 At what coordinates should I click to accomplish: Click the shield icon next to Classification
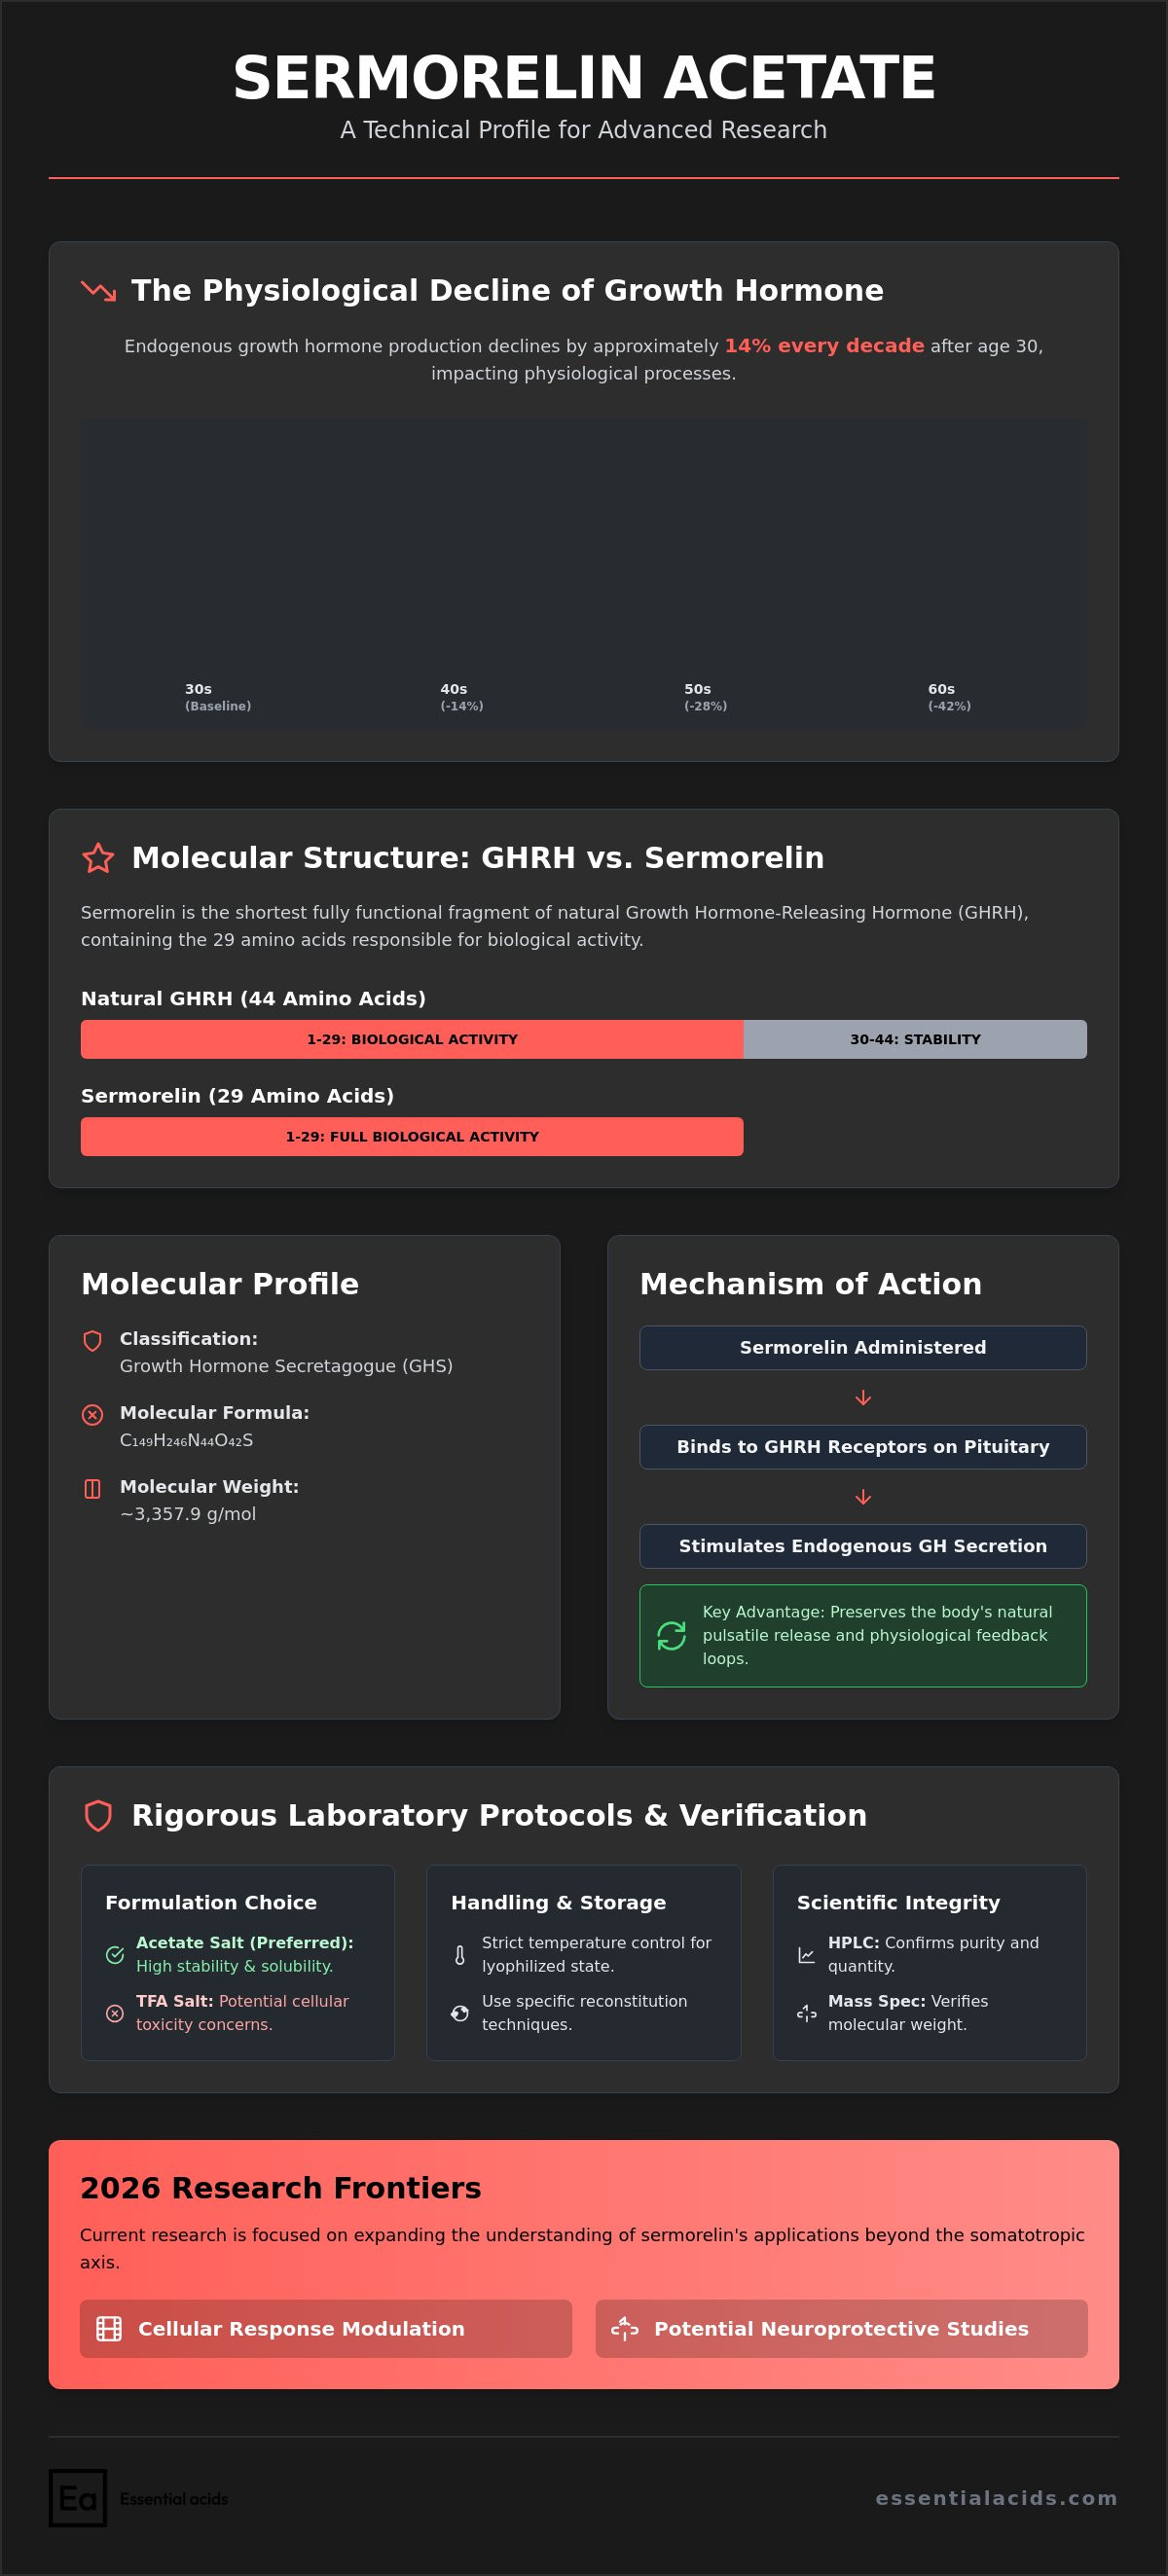click(x=92, y=1341)
